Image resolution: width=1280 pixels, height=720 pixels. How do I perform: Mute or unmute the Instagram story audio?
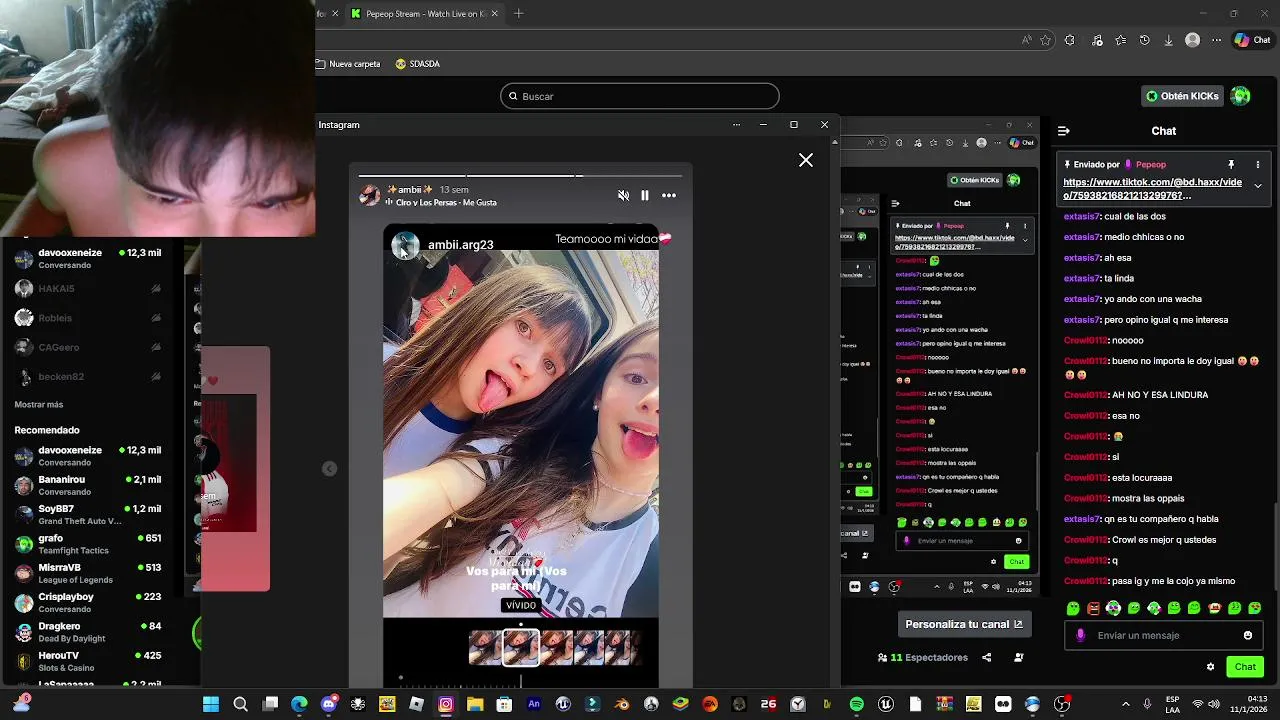pos(623,196)
